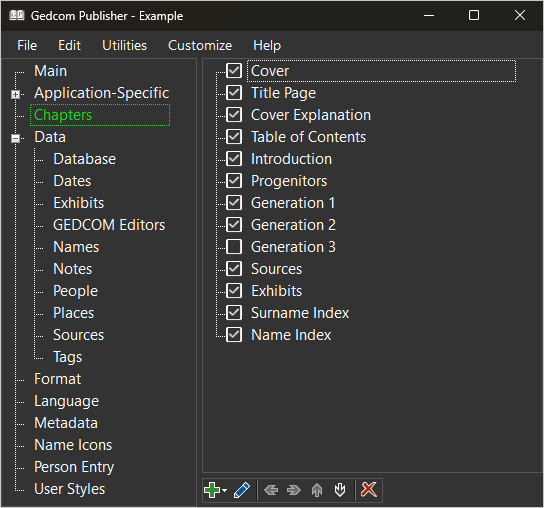Select GEDCOM Editors in the tree
This screenshot has height=508, width=544.
pos(109,225)
